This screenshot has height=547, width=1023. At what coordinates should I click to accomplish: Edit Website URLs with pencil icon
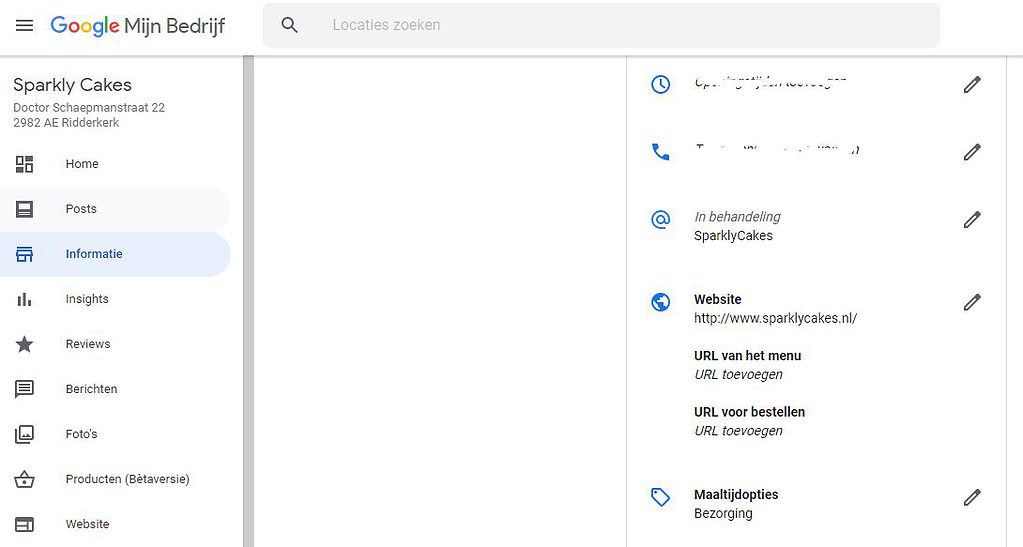tap(972, 302)
